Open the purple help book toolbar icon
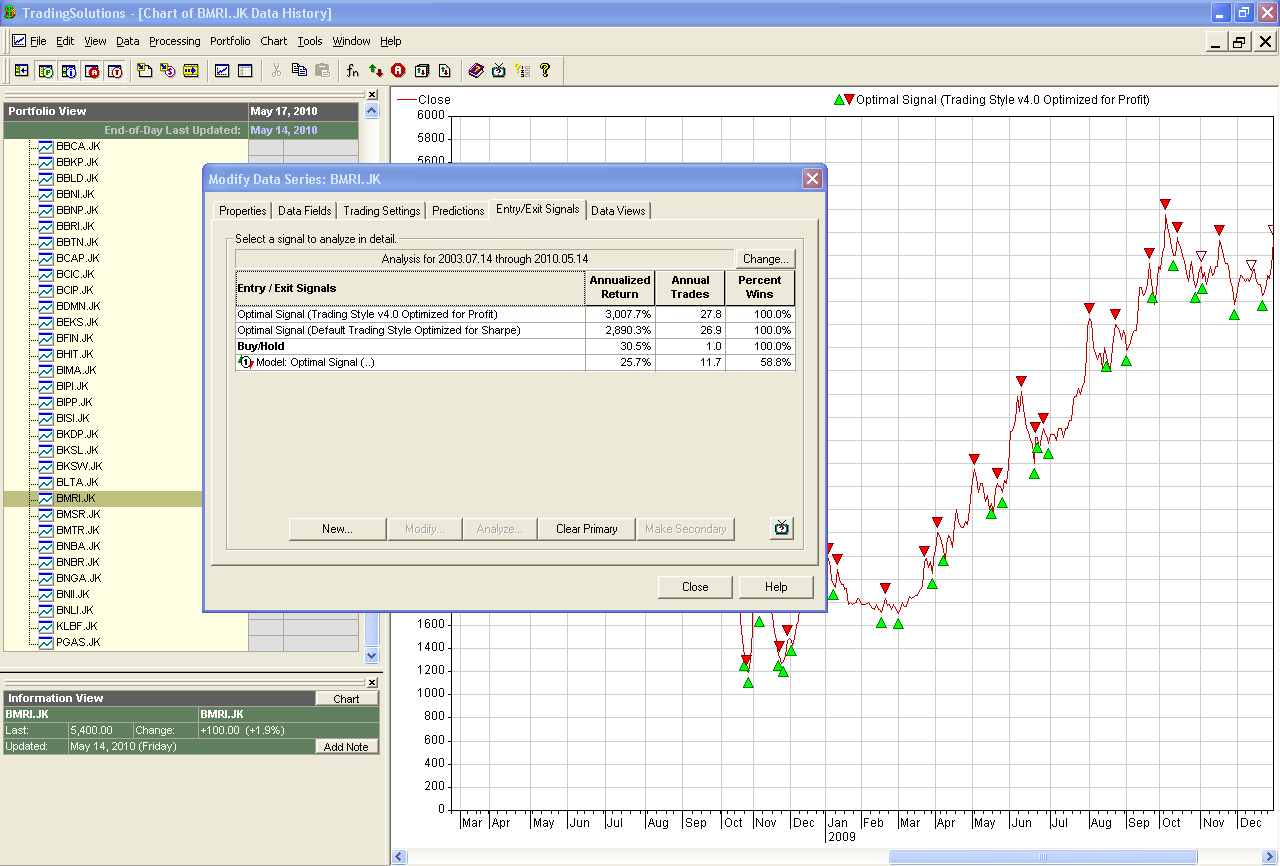 pyautogui.click(x=476, y=71)
